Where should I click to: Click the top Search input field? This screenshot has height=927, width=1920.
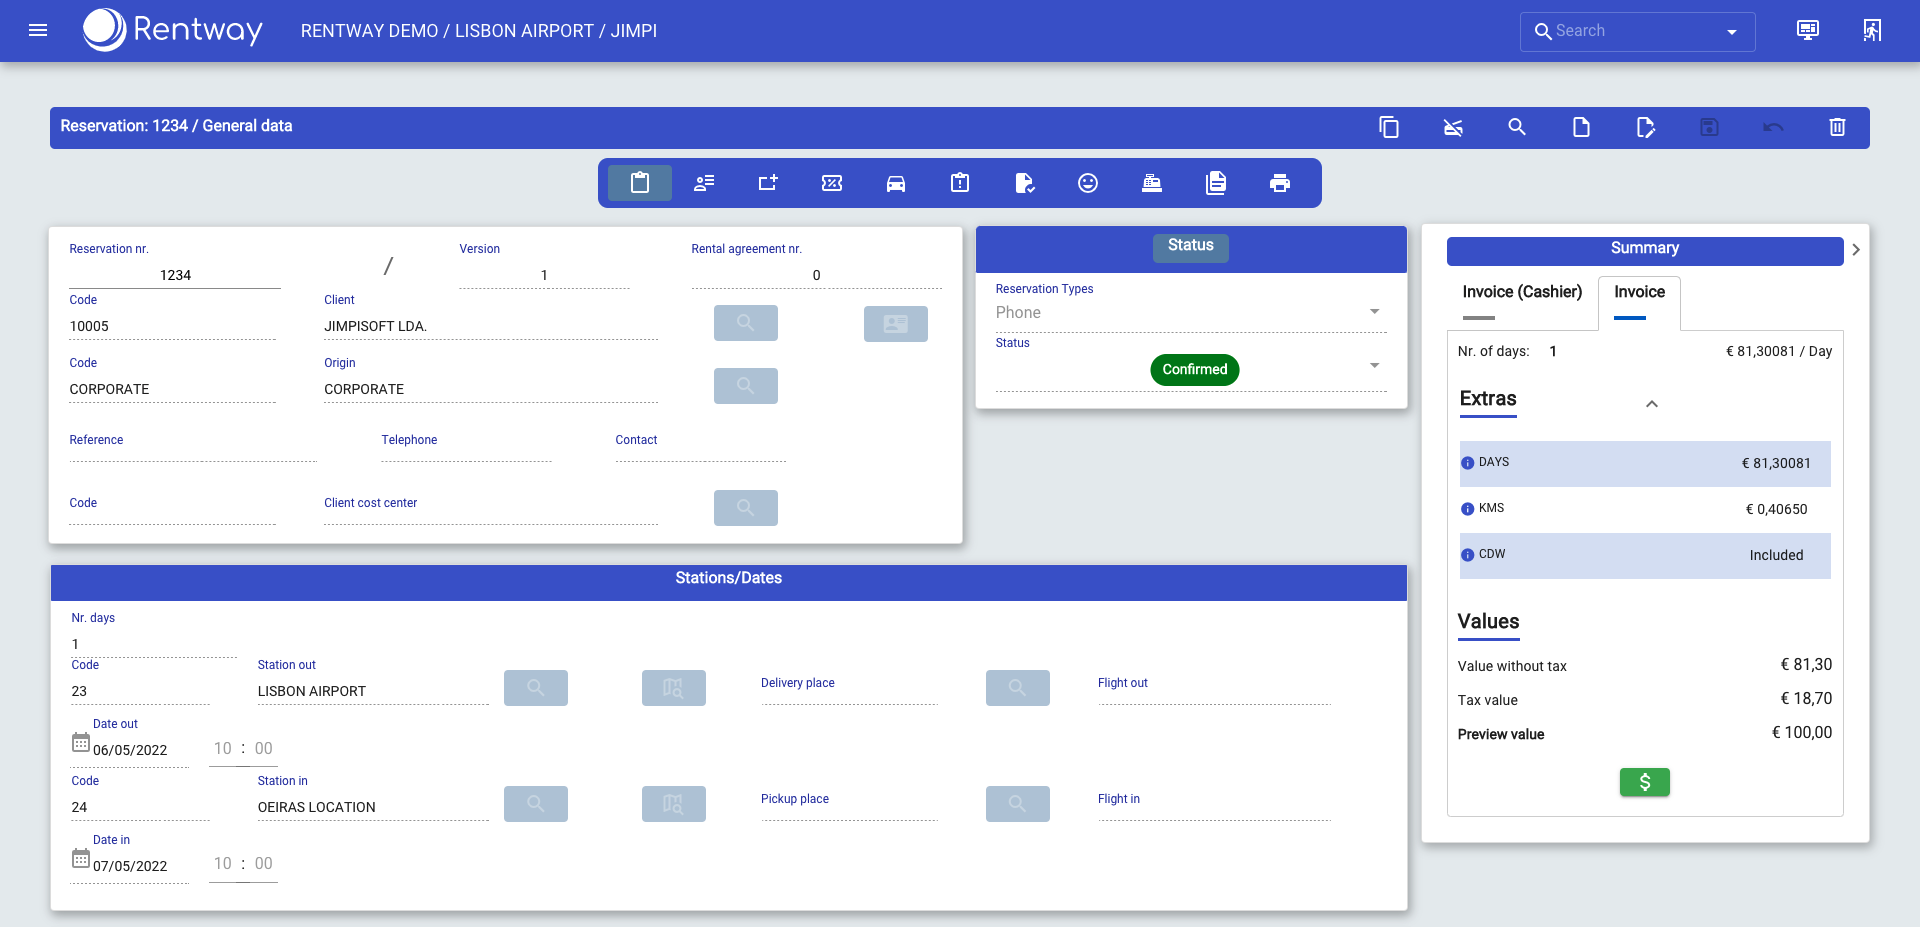tap(1620, 31)
